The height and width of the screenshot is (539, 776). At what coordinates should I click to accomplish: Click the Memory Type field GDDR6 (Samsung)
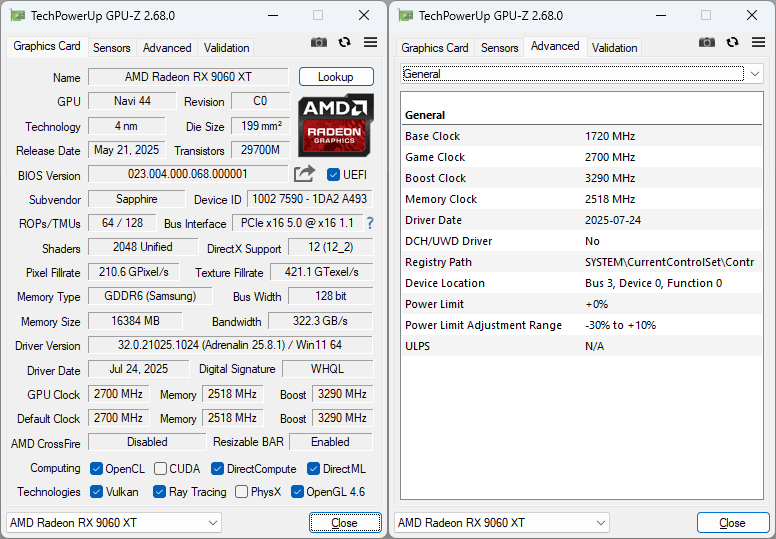tap(150, 296)
